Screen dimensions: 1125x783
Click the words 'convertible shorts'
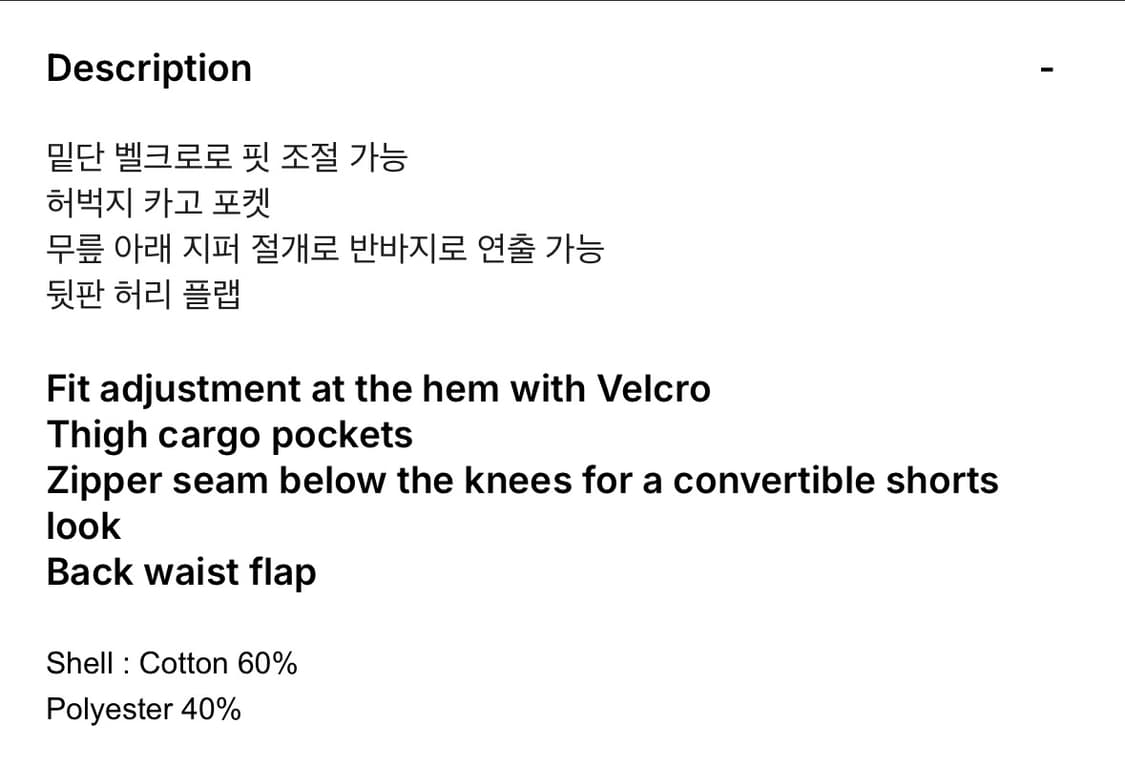(835, 480)
